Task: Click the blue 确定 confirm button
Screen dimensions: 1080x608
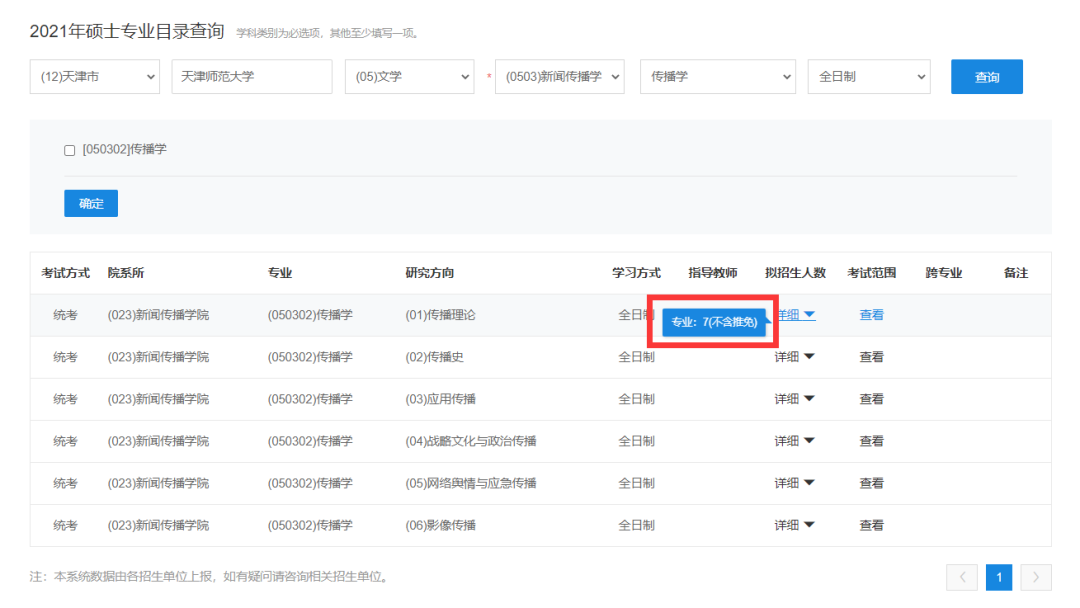Action: (x=91, y=203)
